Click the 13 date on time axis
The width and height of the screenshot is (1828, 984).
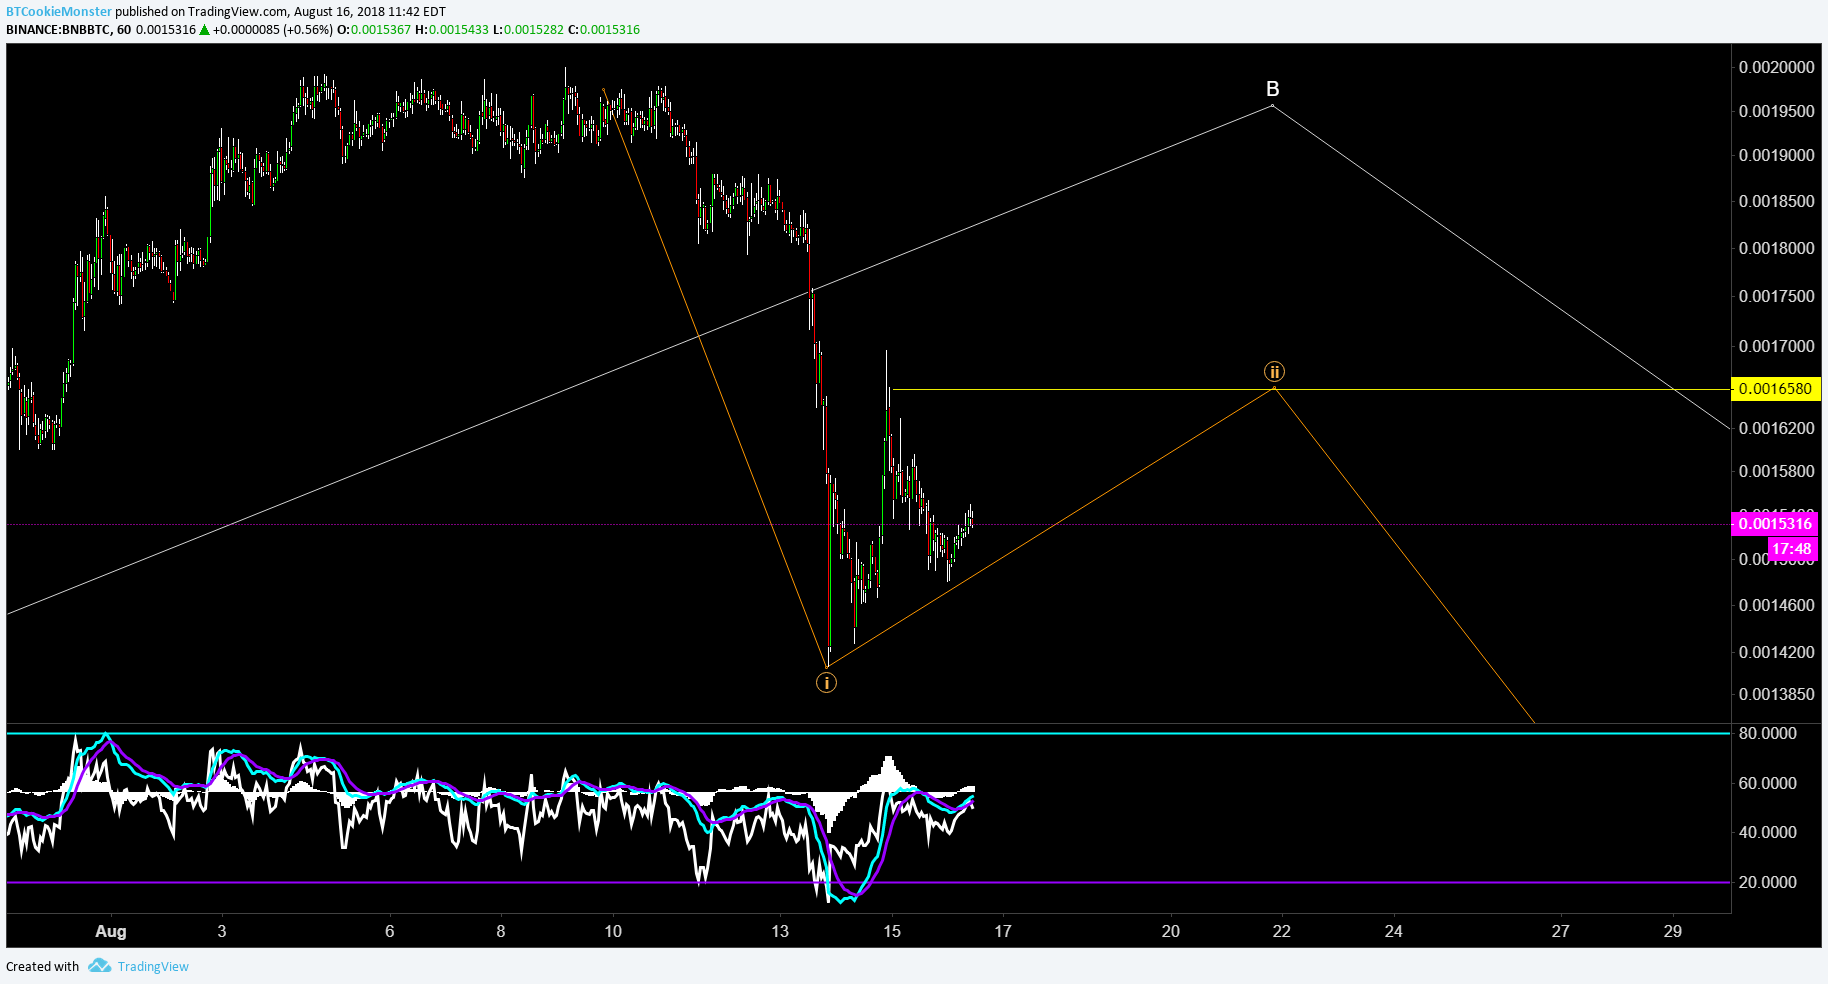[780, 931]
